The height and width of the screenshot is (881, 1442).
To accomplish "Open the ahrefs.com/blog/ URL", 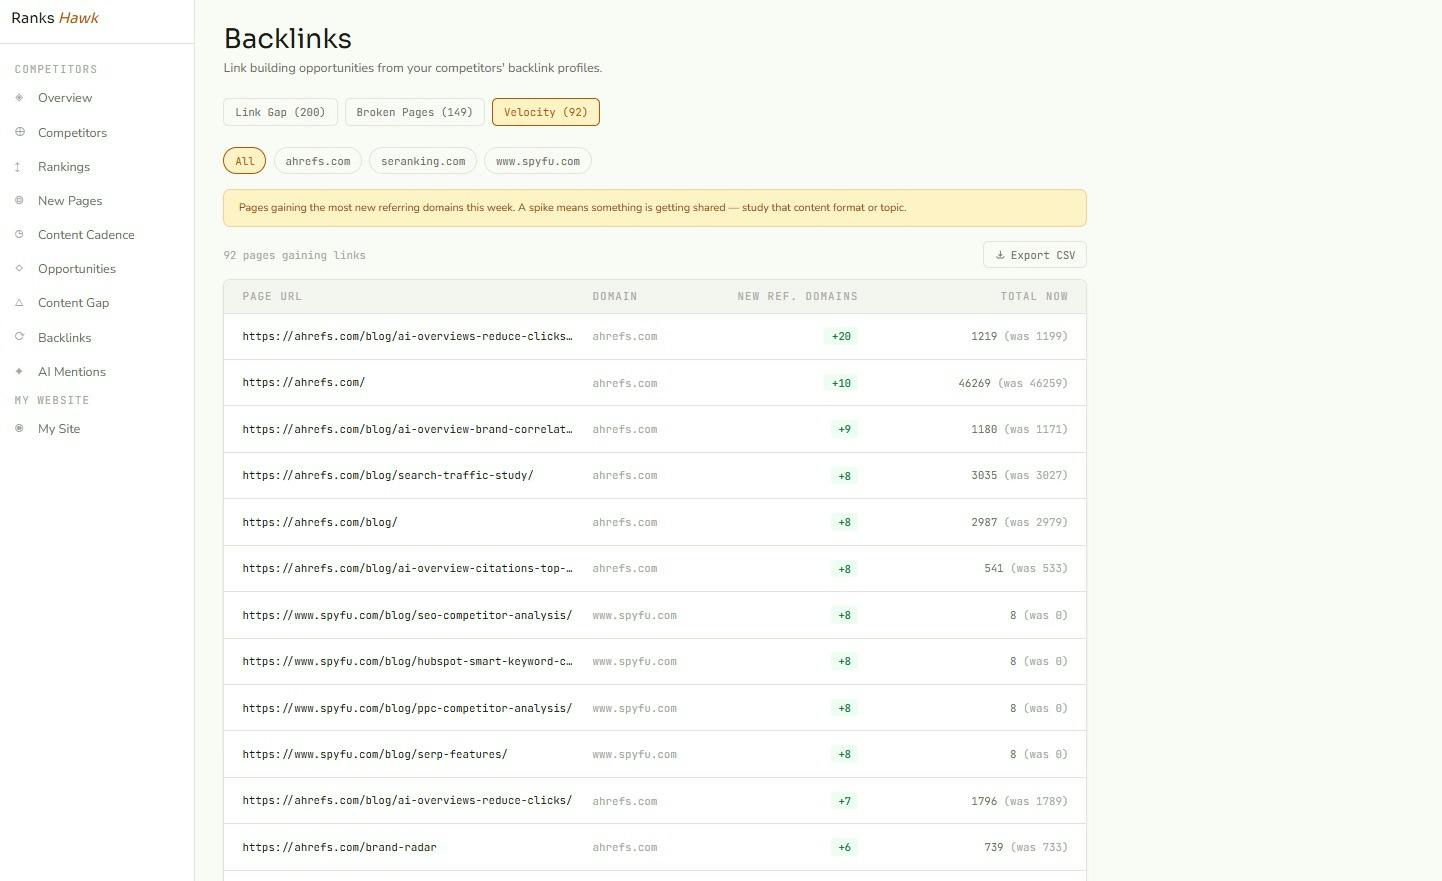I will click(320, 522).
